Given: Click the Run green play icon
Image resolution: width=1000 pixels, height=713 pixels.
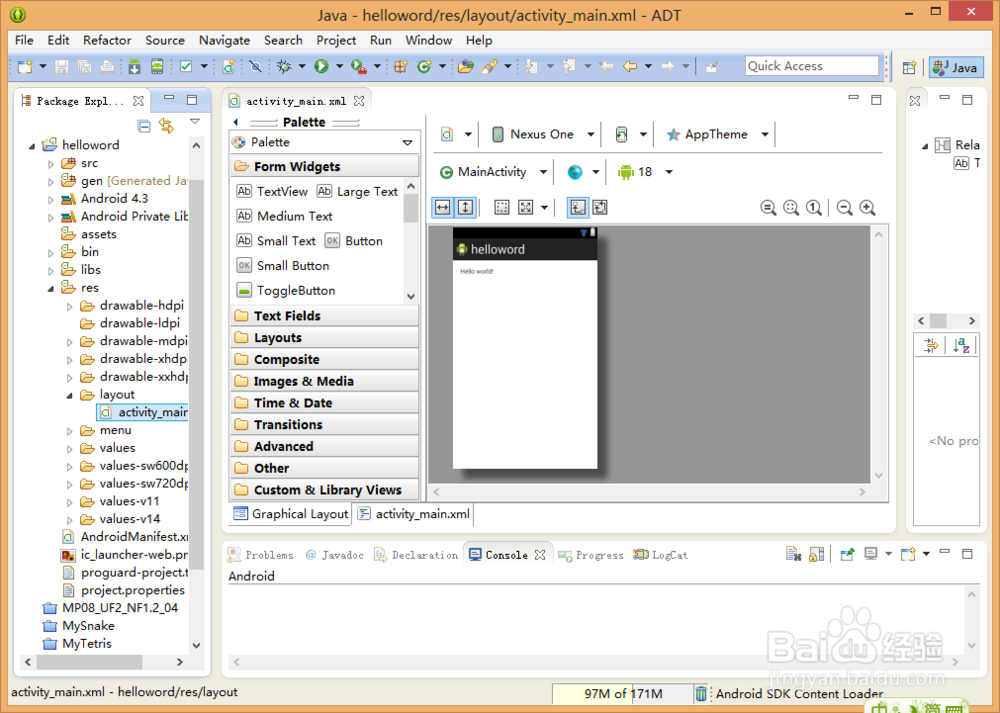Looking at the screenshot, I should click(x=321, y=66).
